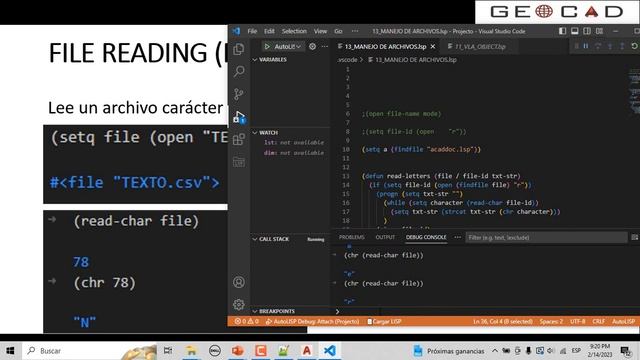Toggle primary side bar layout icon

[562, 31]
